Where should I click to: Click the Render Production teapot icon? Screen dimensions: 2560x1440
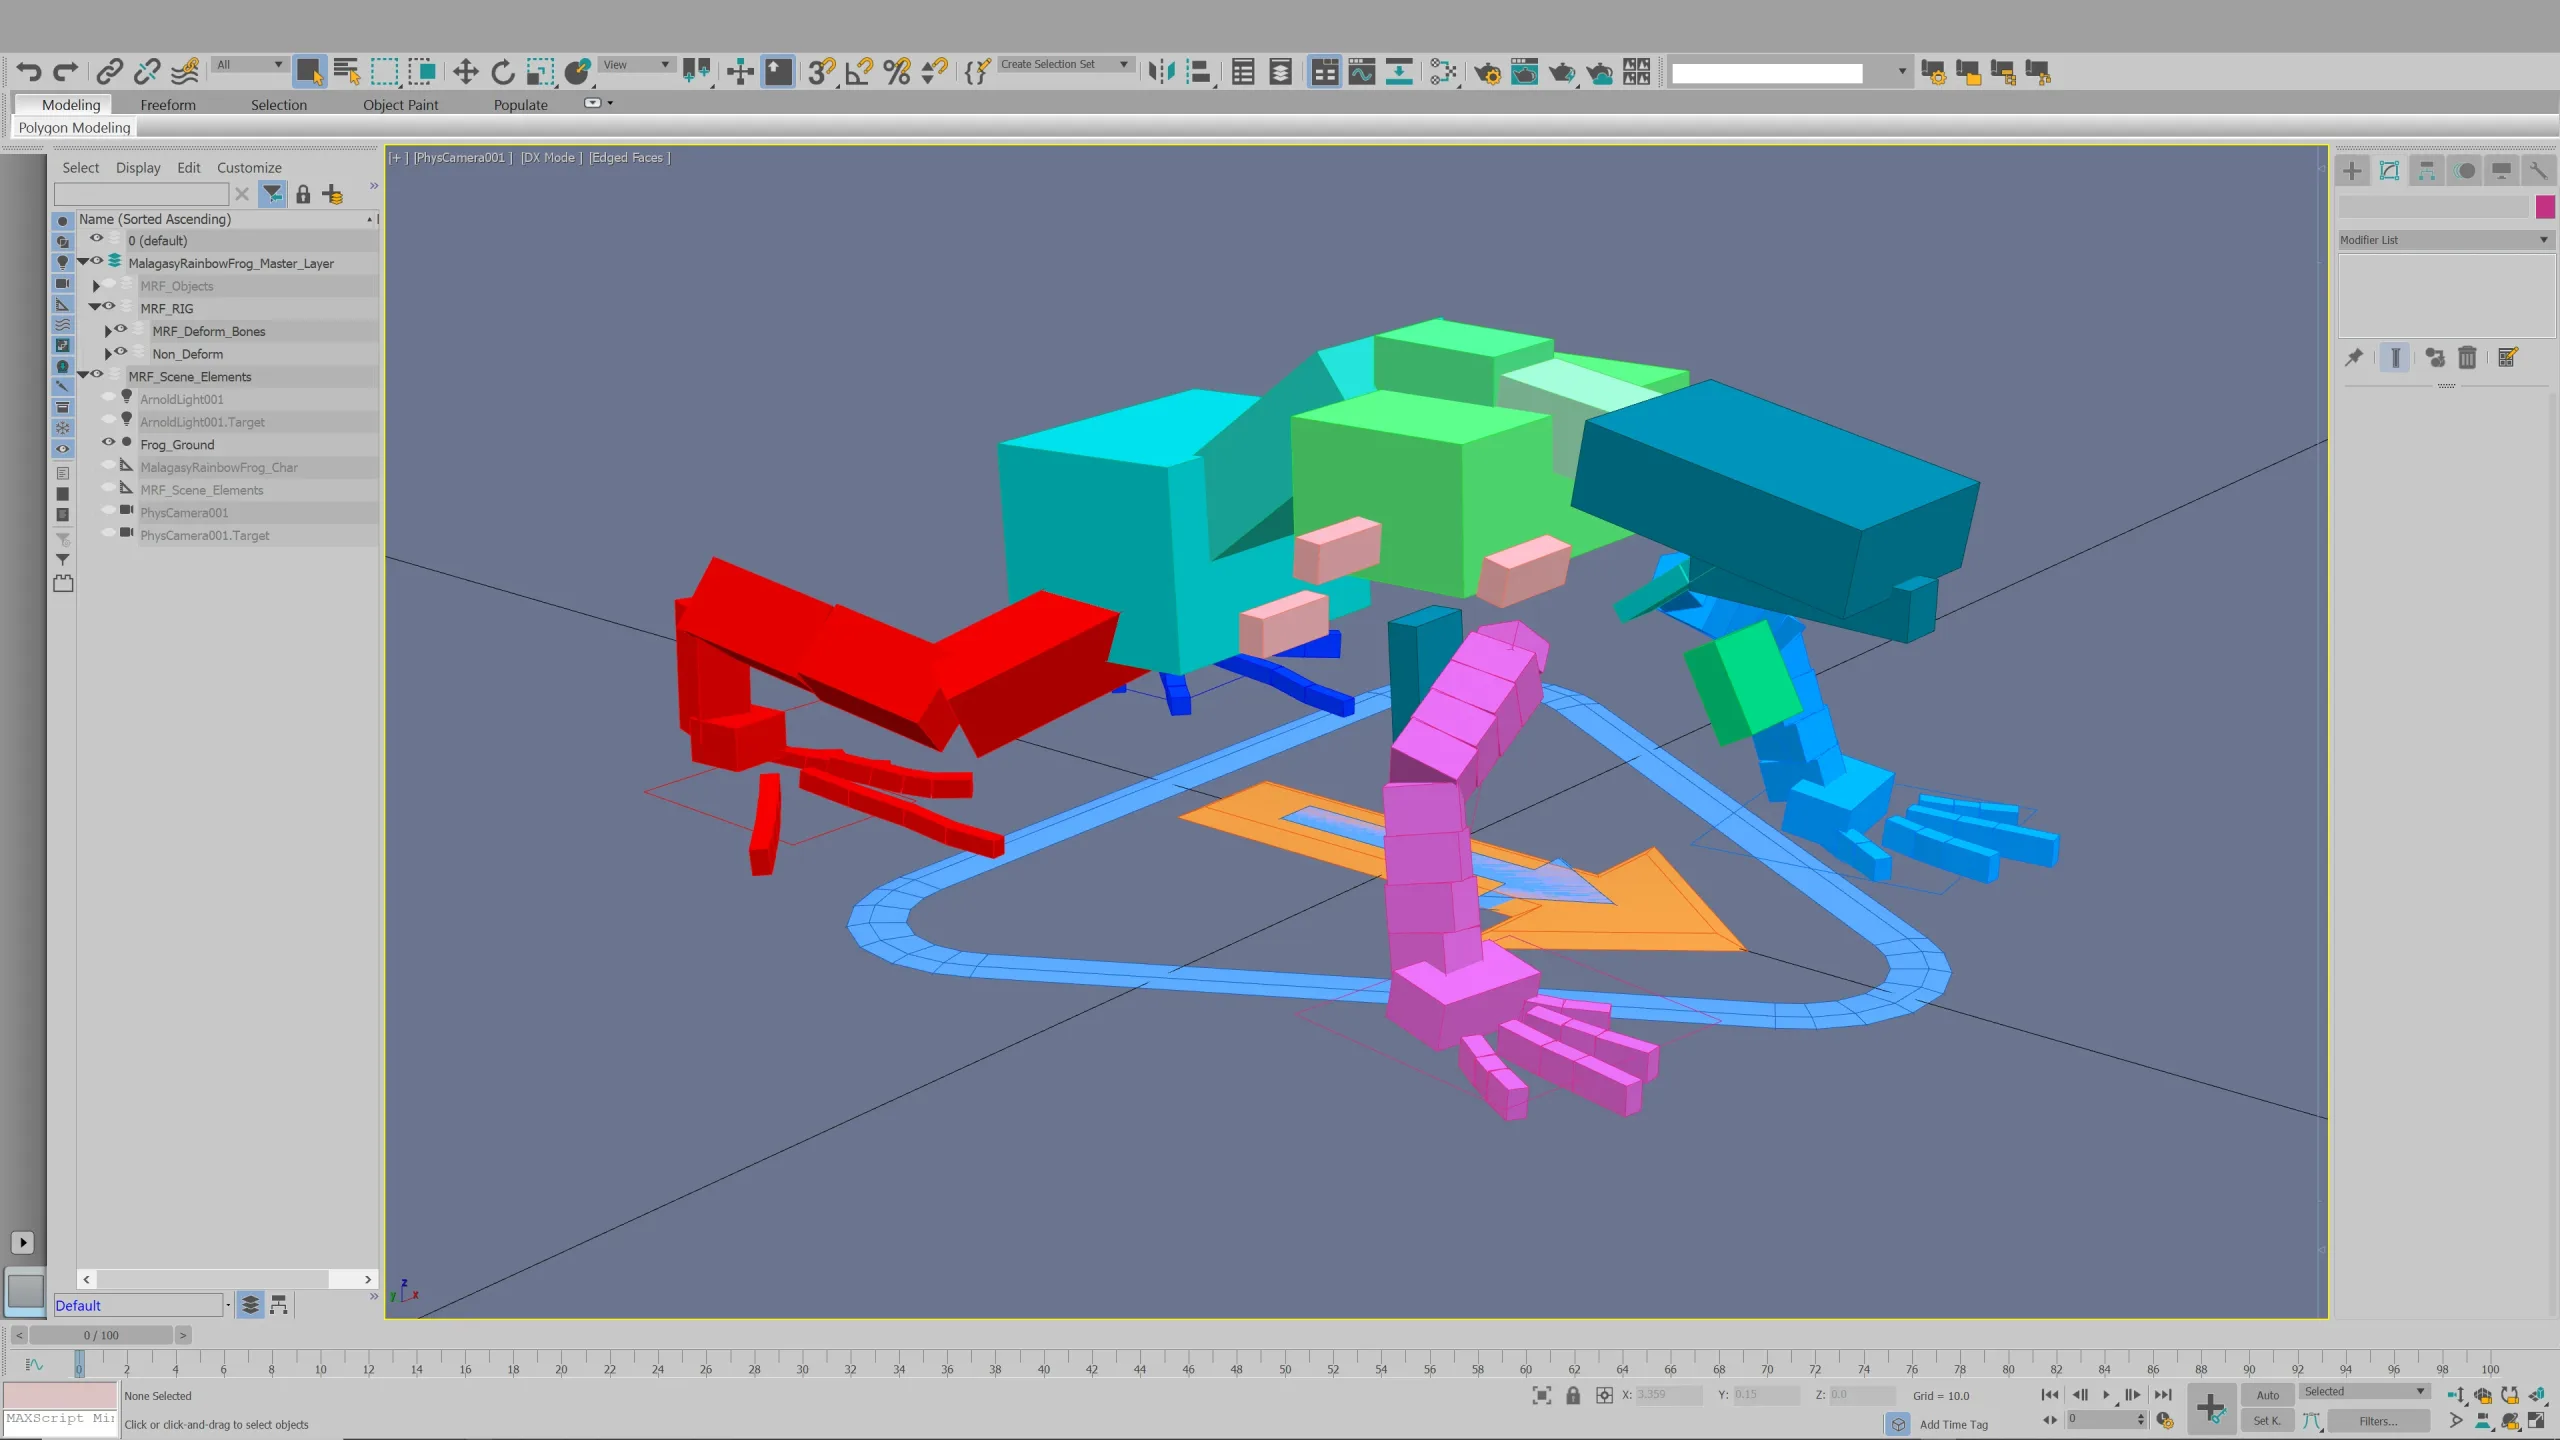1562,72
